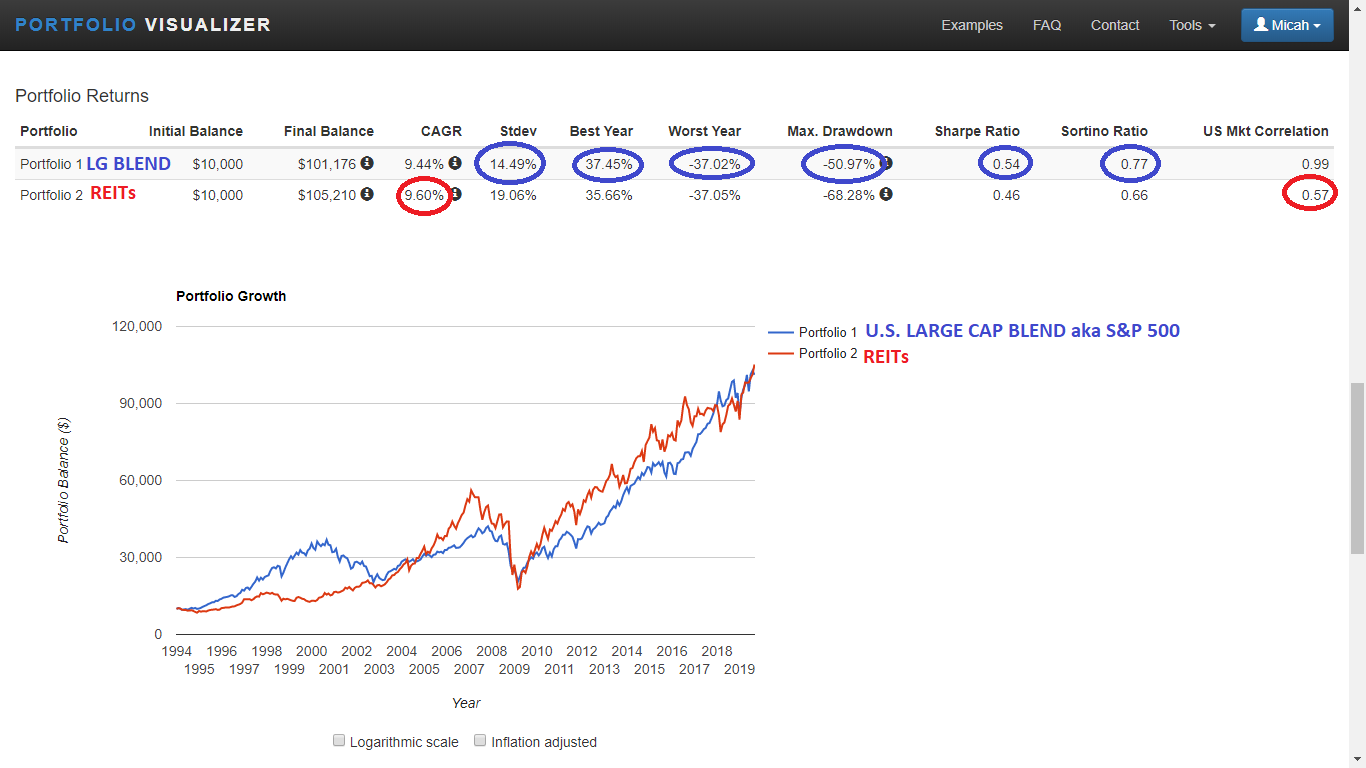Click the Portfolio Returns heading
Screen dimensions: 1366x768
82,96
